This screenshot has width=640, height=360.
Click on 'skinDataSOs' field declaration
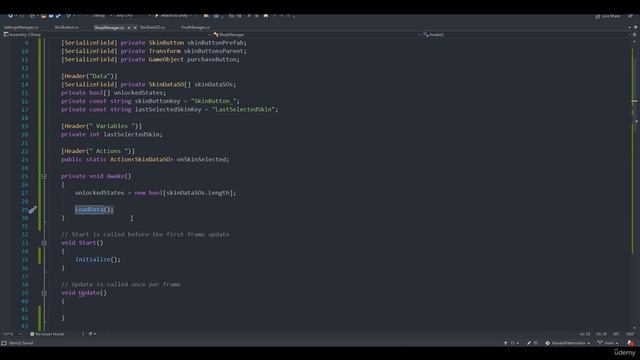(x=215, y=84)
